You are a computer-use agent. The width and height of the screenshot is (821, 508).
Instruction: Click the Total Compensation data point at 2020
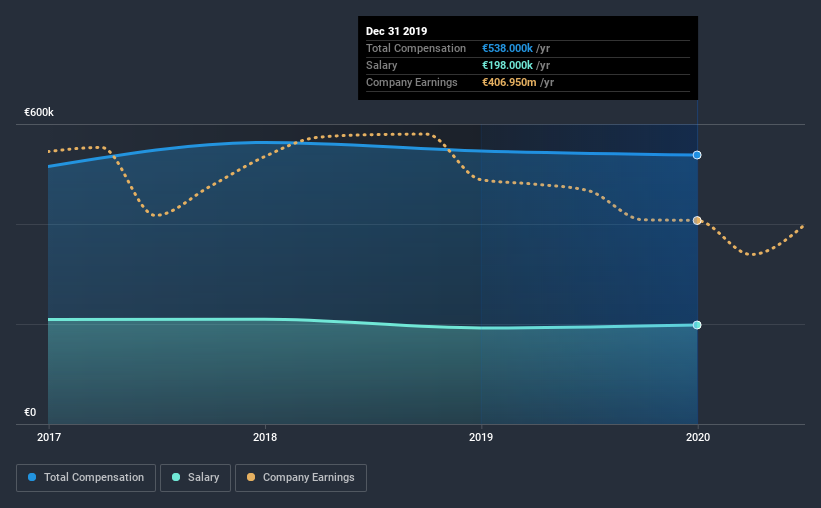(697, 155)
